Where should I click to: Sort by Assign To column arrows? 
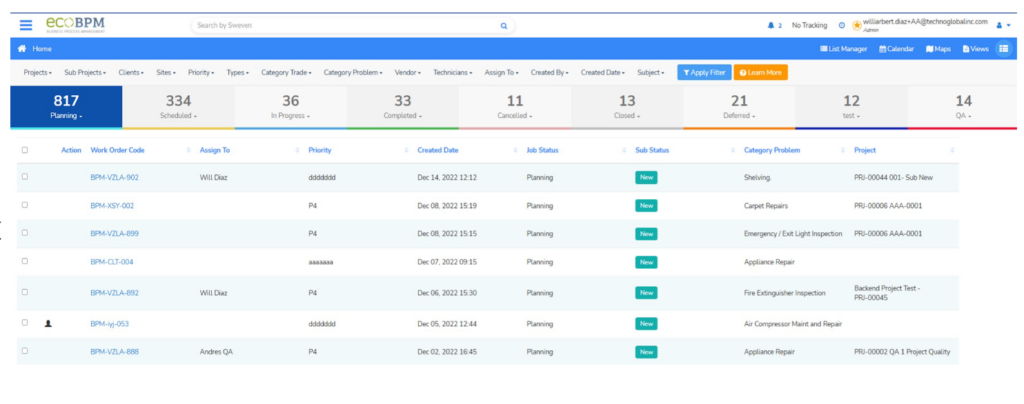point(298,150)
